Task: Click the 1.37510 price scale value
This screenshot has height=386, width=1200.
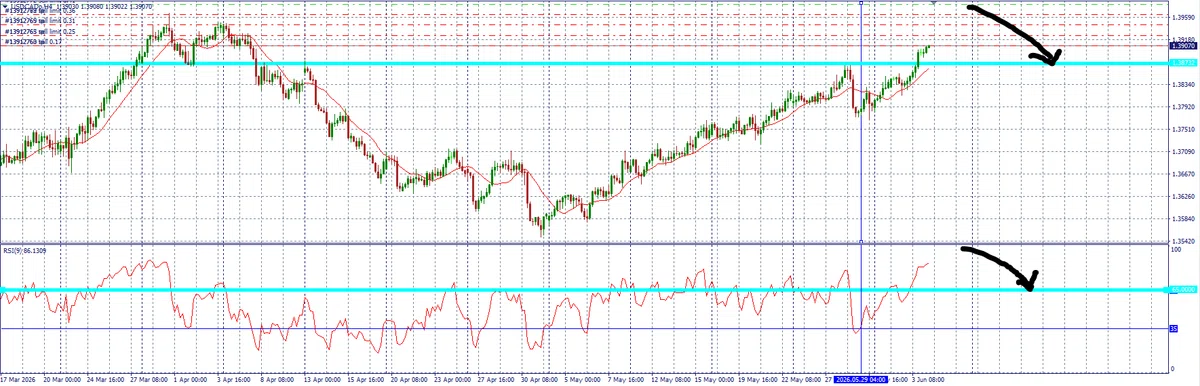Action: click(1183, 130)
